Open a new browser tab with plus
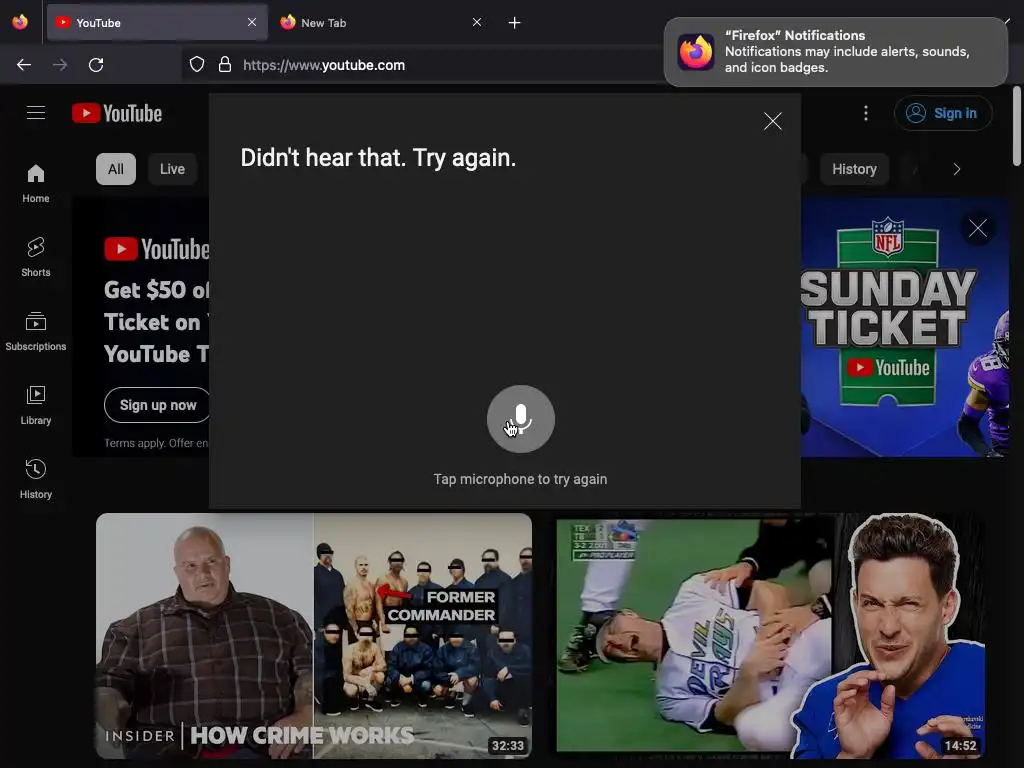 (x=515, y=23)
